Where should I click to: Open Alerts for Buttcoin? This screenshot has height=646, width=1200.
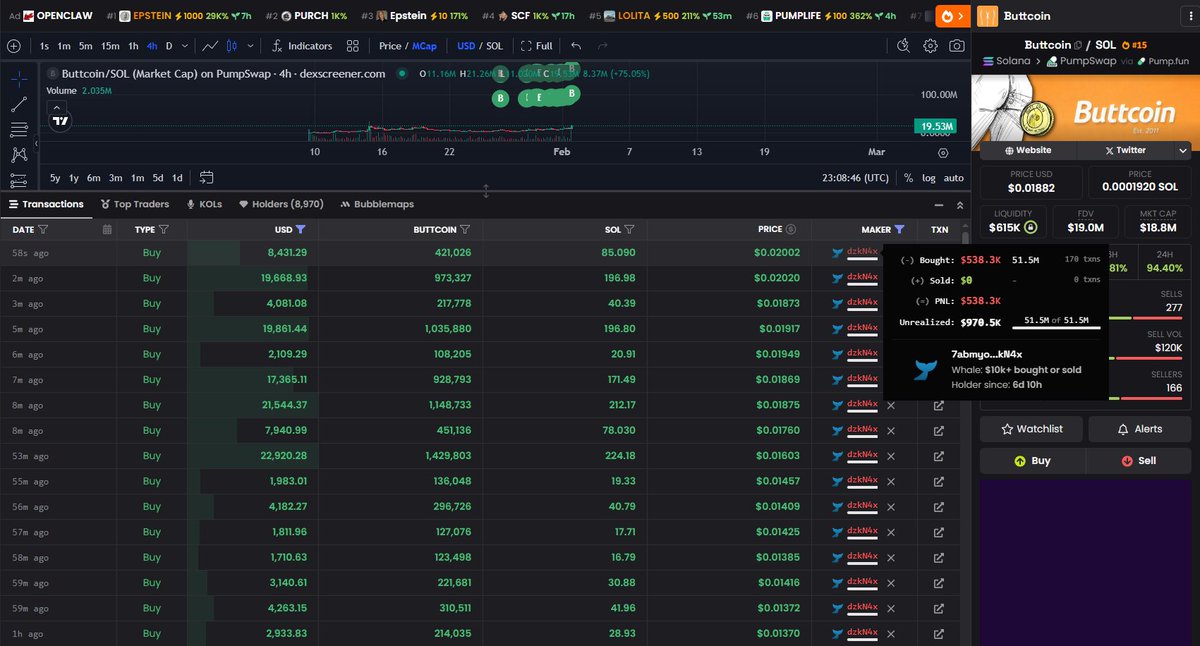click(1140, 429)
